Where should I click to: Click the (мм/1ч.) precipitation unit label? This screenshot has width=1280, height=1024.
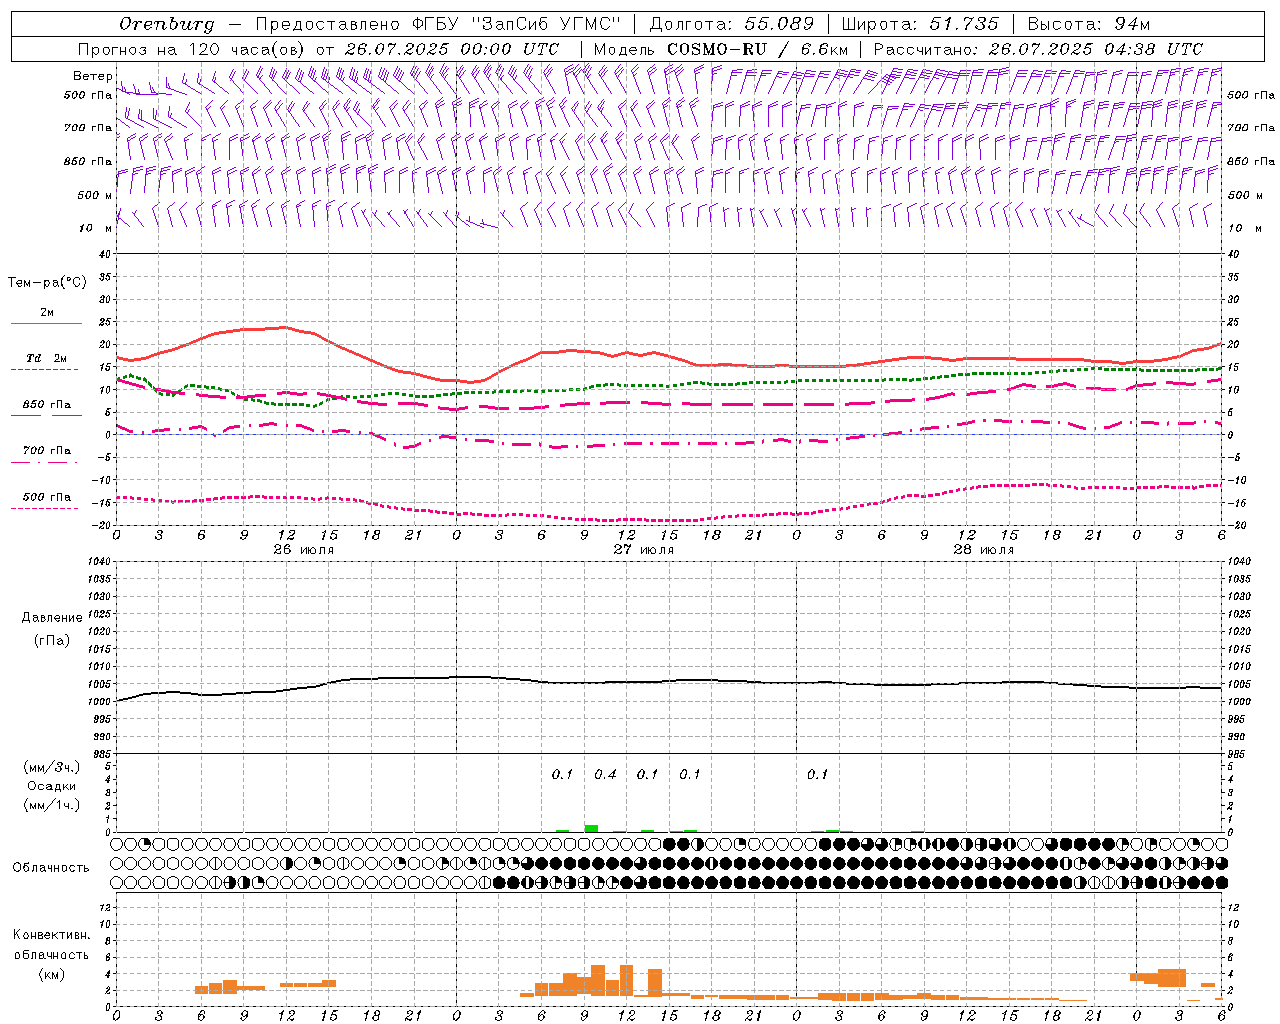pyautogui.click(x=51, y=805)
